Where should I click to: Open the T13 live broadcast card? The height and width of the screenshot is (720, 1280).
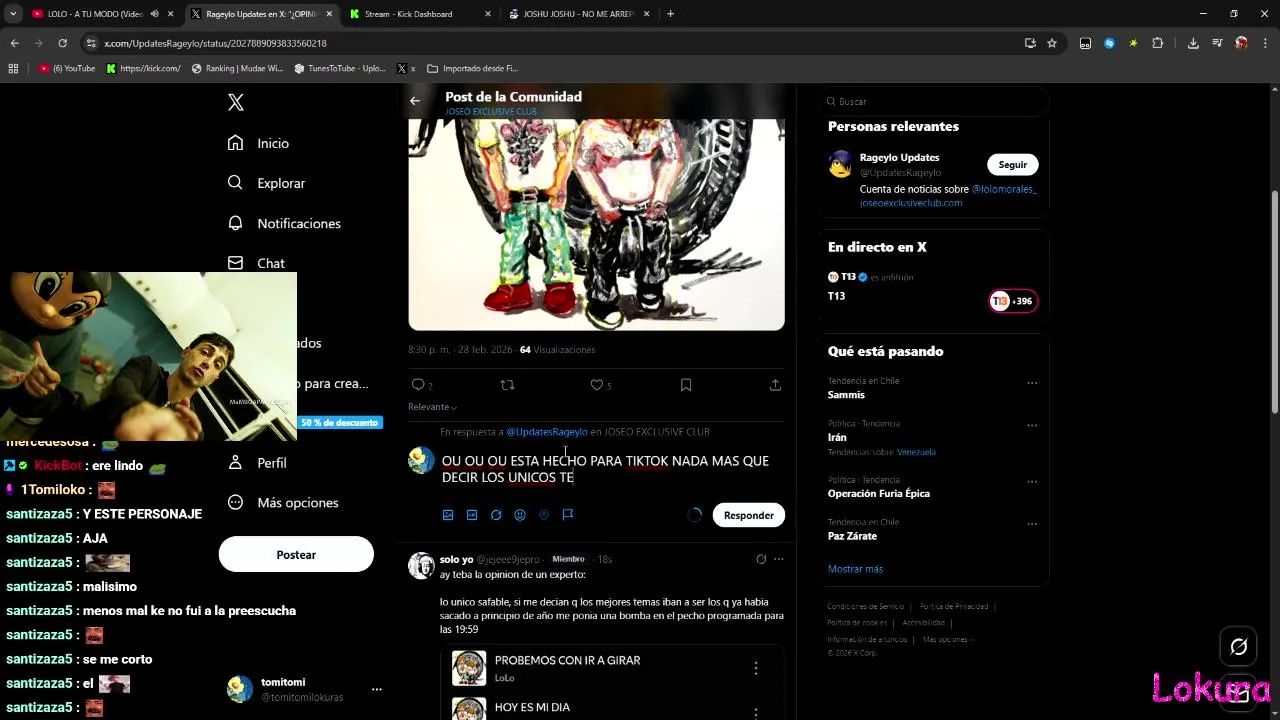(x=933, y=288)
